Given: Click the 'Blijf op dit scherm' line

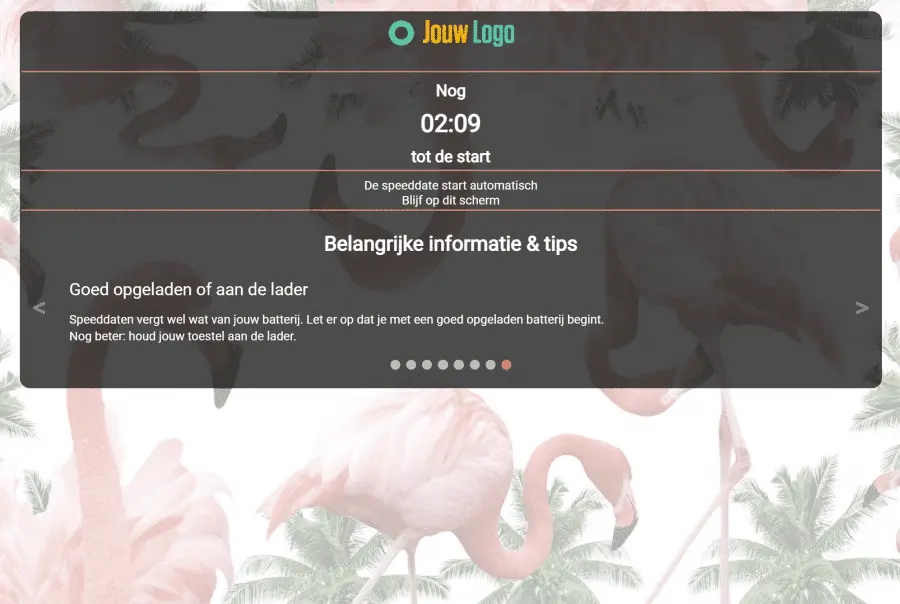Looking at the screenshot, I should (x=451, y=200).
